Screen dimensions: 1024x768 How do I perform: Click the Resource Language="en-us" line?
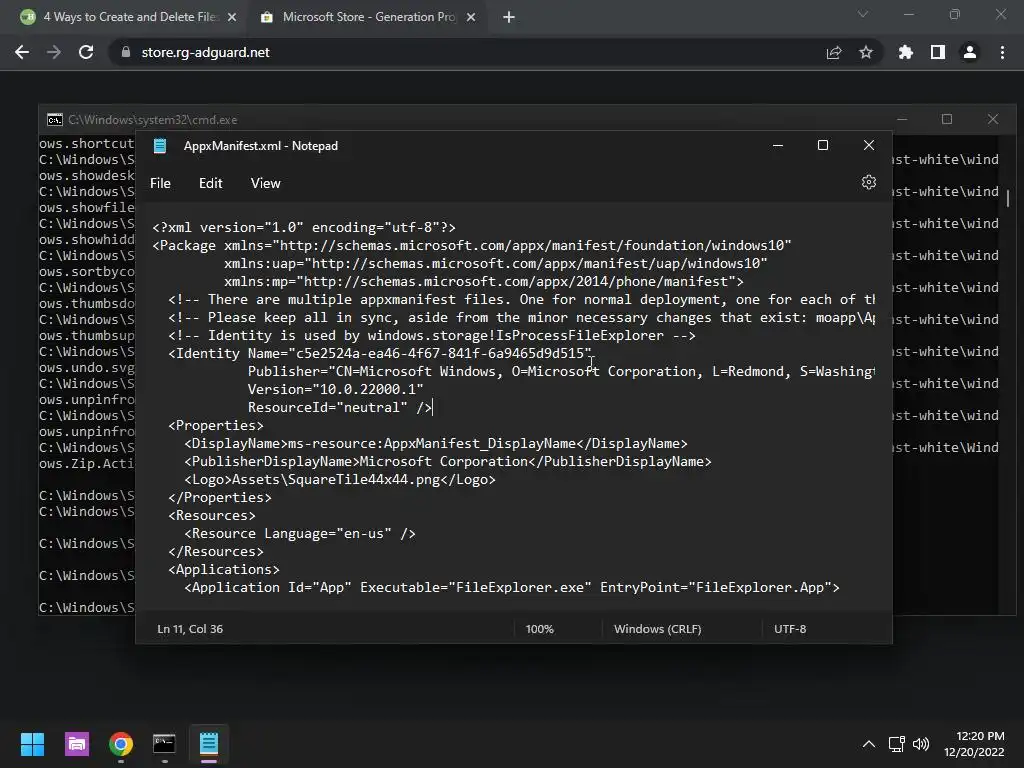(300, 534)
